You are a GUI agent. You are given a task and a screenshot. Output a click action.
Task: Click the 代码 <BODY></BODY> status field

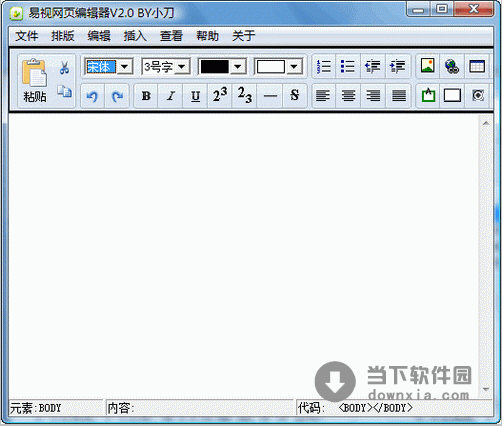tap(394, 407)
